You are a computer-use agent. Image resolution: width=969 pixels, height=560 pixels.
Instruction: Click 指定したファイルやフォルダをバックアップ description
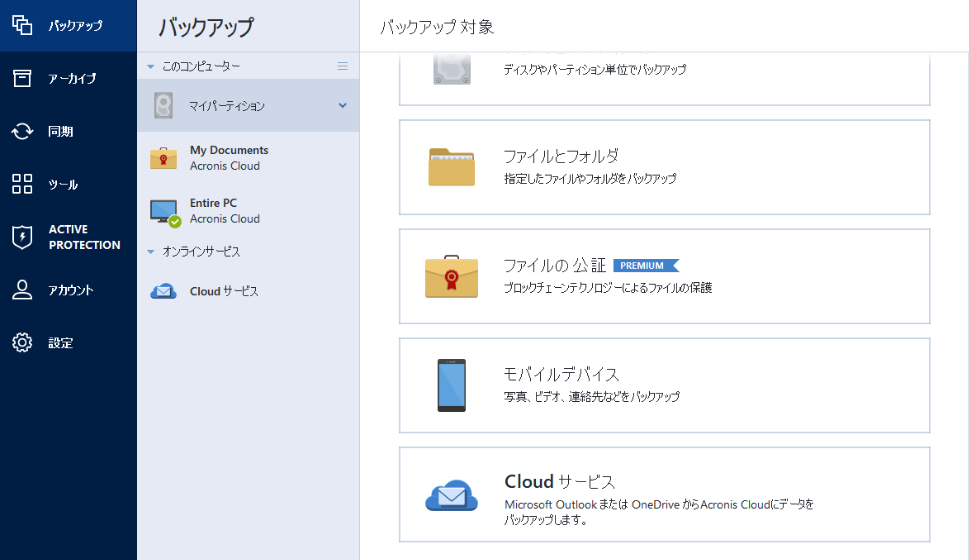coord(590,179)
